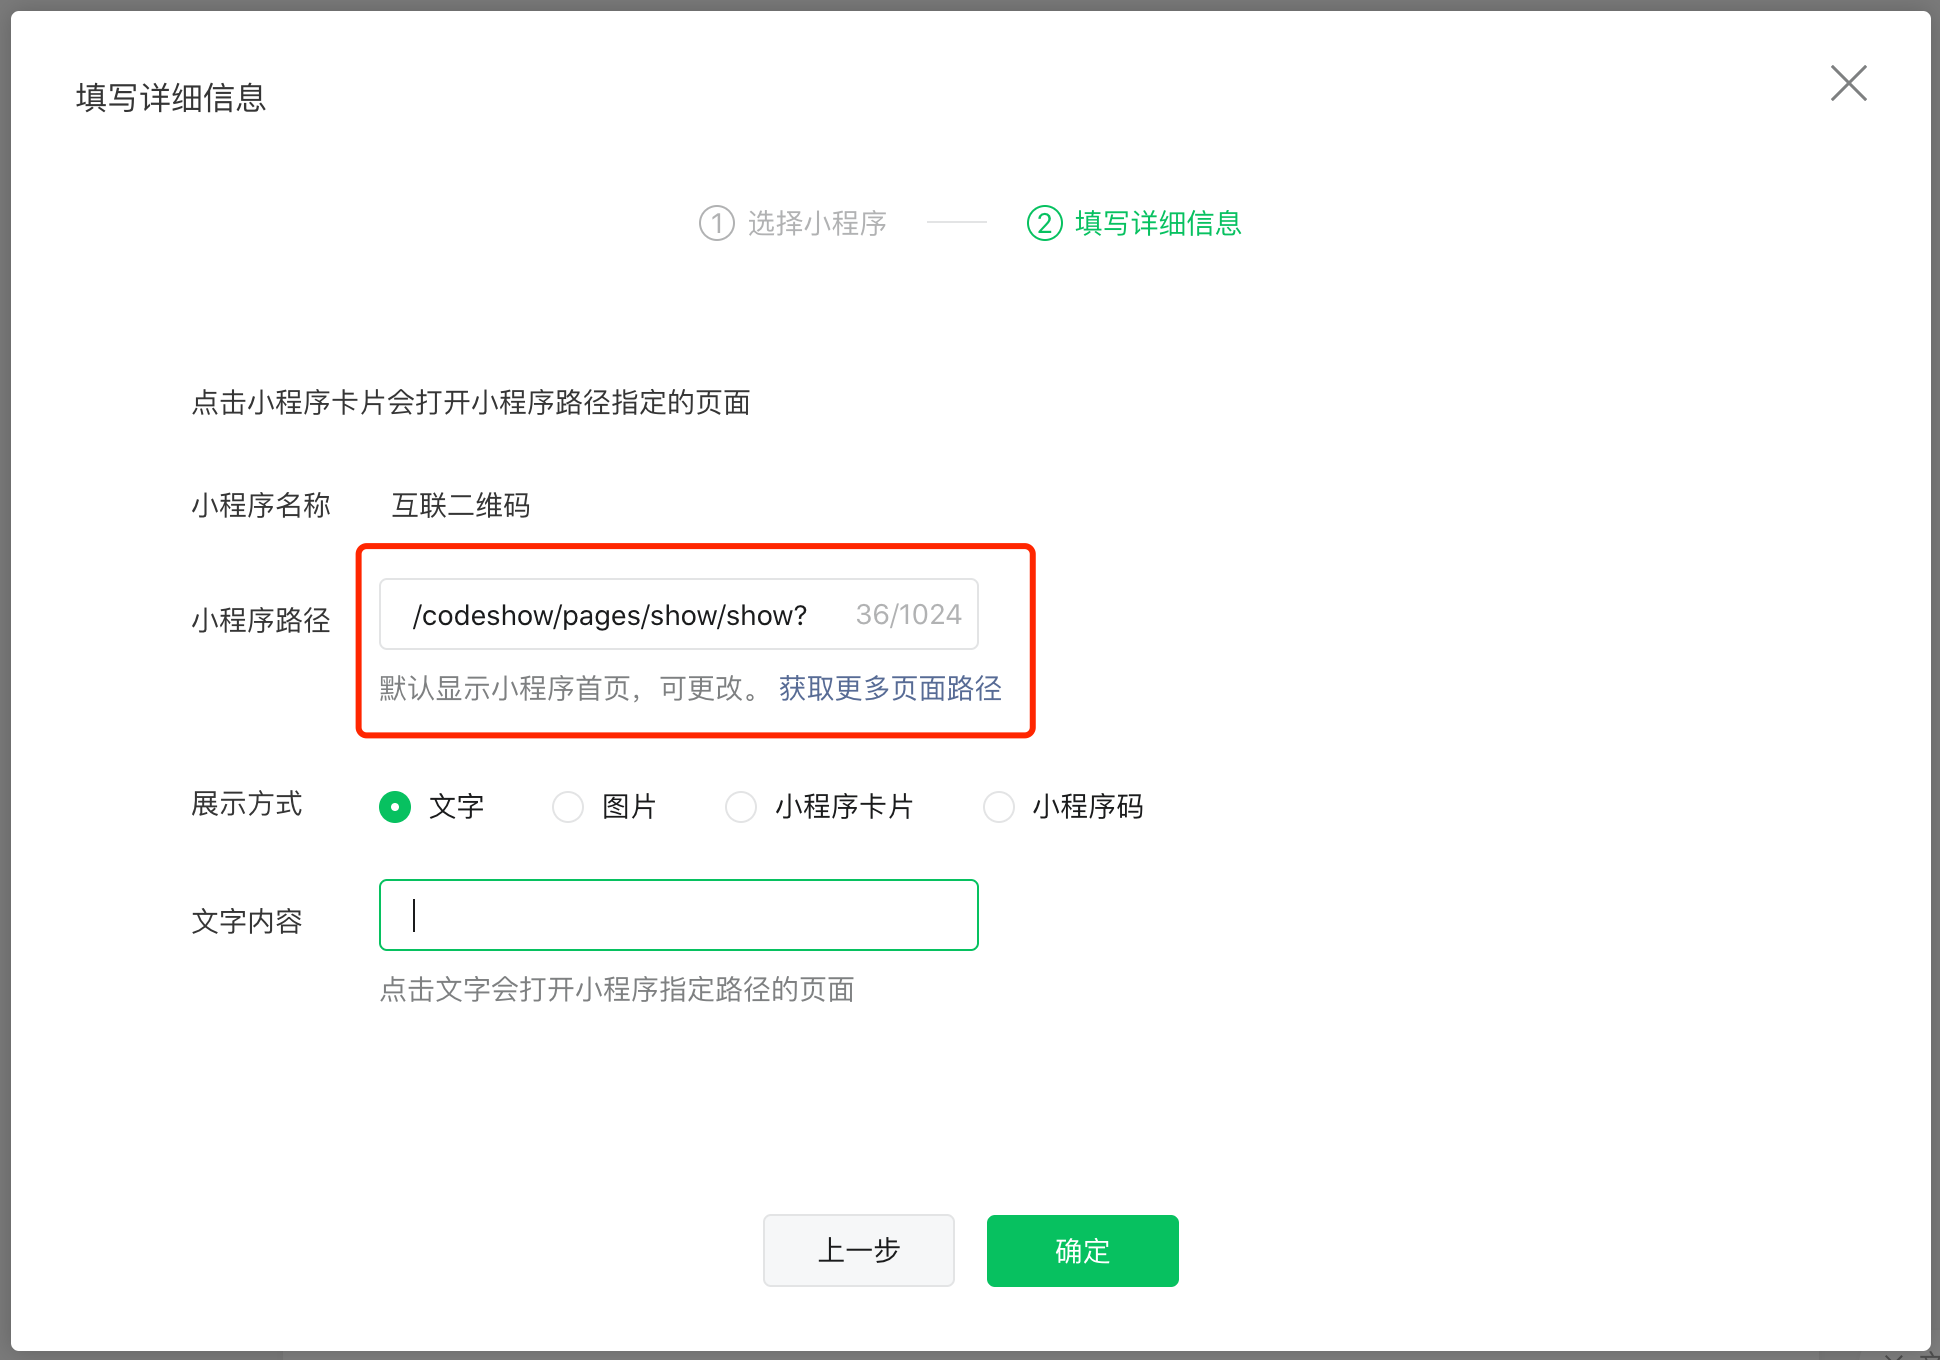Click the dialog title at top left
The width and height of the screenshot is (1940, 1360).
tap(171, 98)
